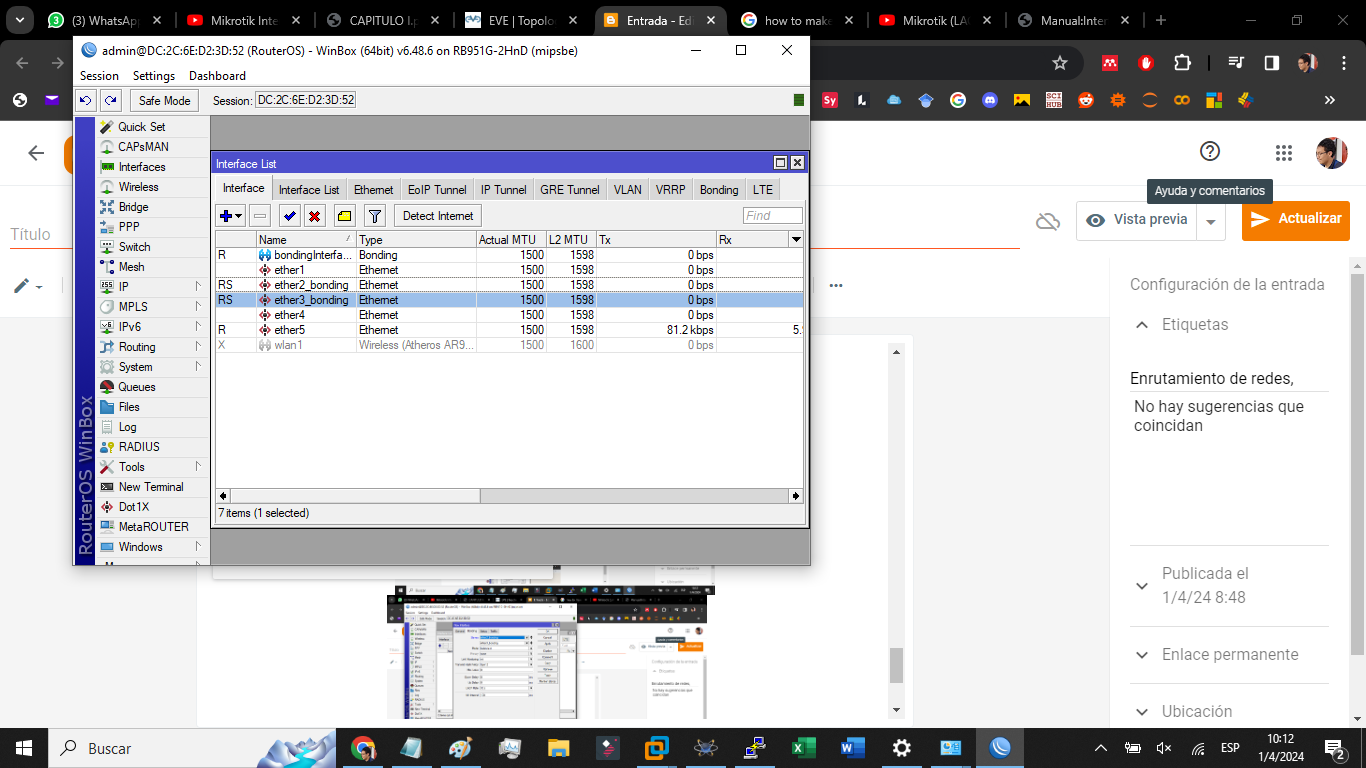The width and height of the screenshot is (1366, 768).
Task: Click Blogger help question mark icon
Action: click(1210, 151)
